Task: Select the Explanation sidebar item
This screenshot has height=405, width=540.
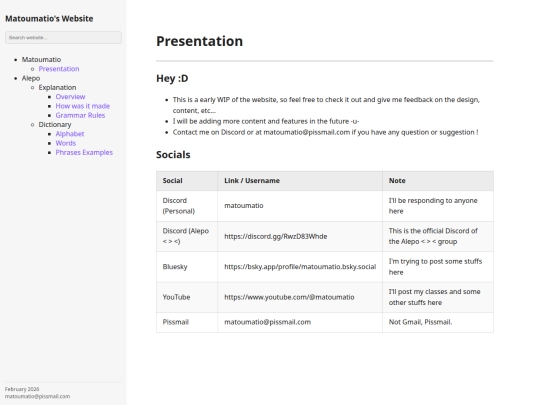Action: 57,87
